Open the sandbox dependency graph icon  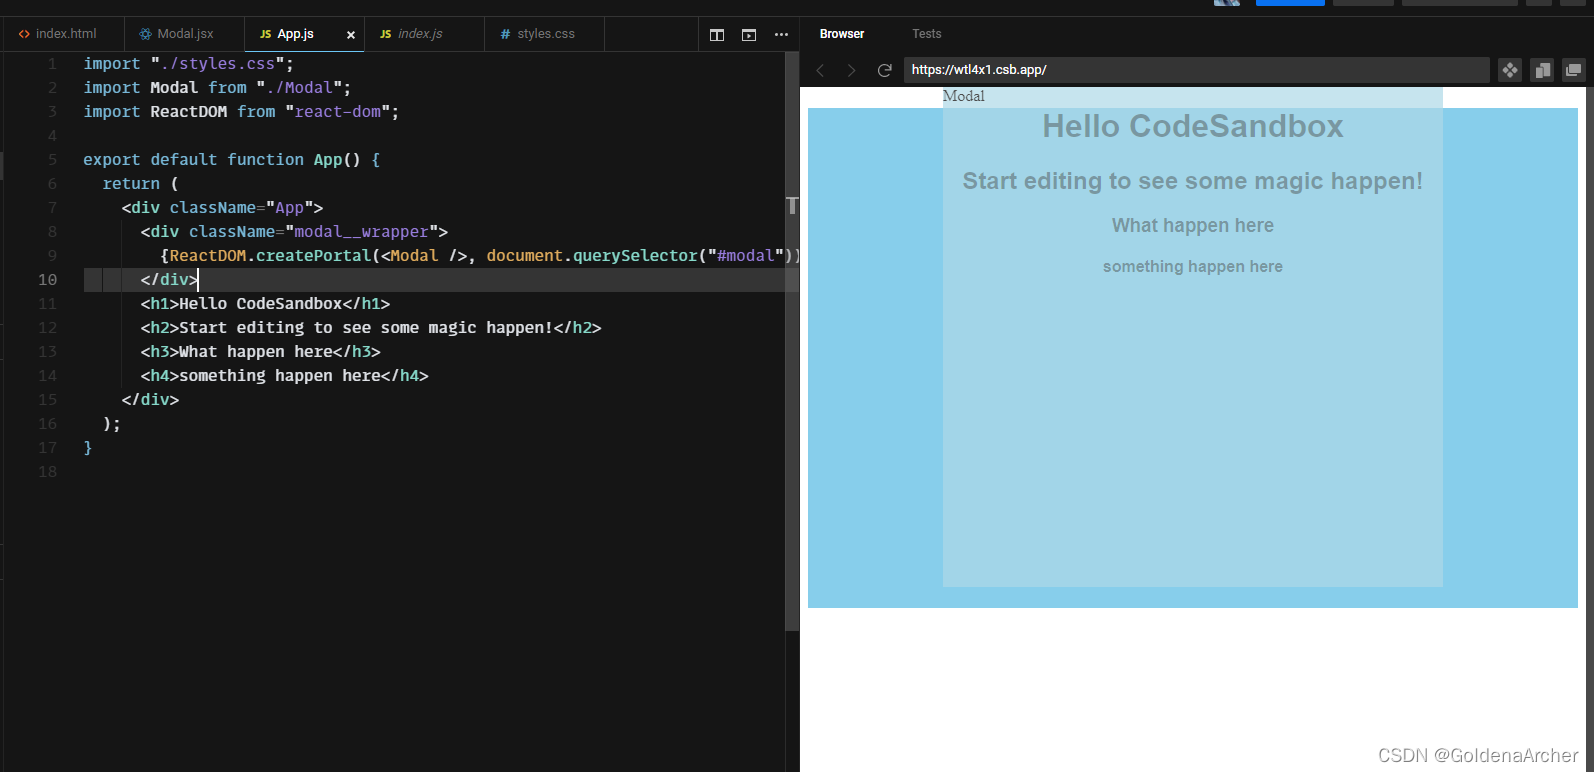[1510, 70]
